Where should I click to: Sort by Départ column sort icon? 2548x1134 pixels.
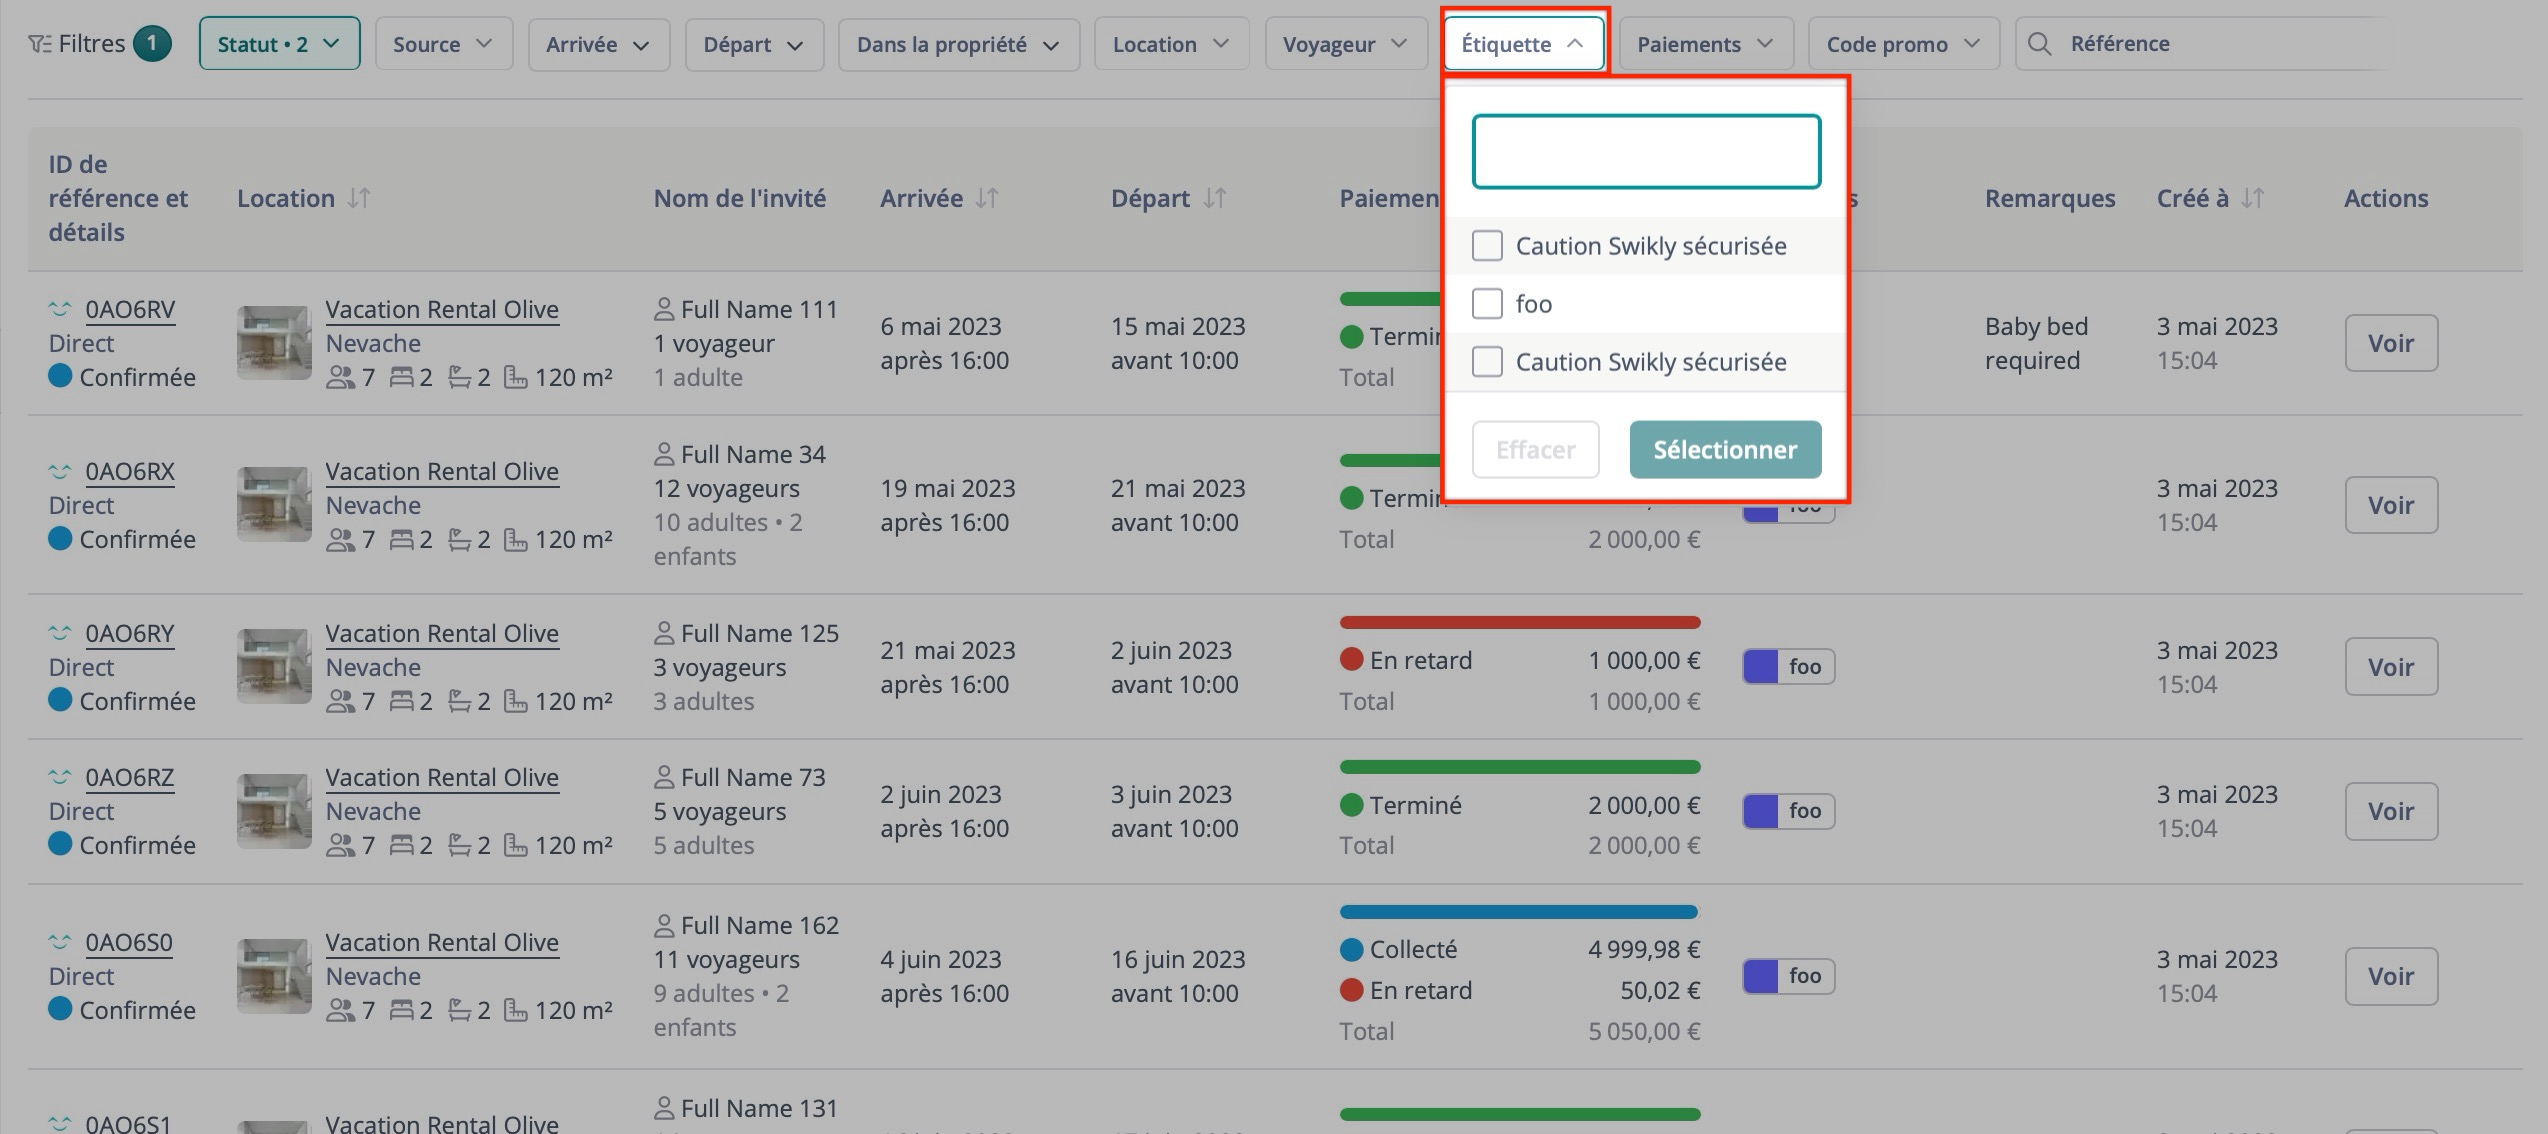click(x=1214, y=198)
